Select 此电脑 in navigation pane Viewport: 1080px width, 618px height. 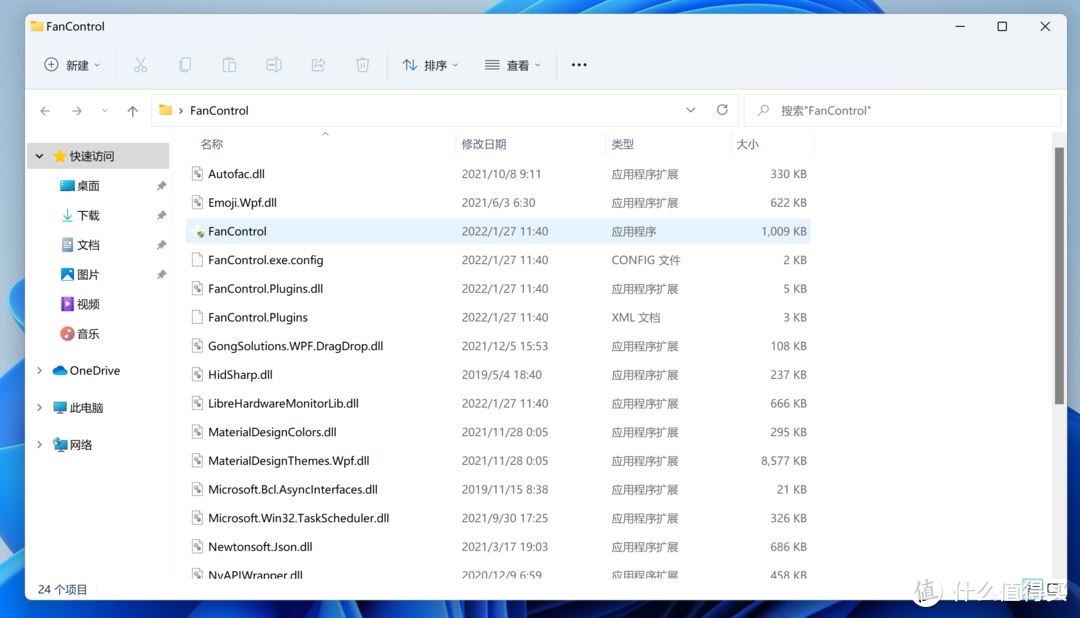(79, 407)
